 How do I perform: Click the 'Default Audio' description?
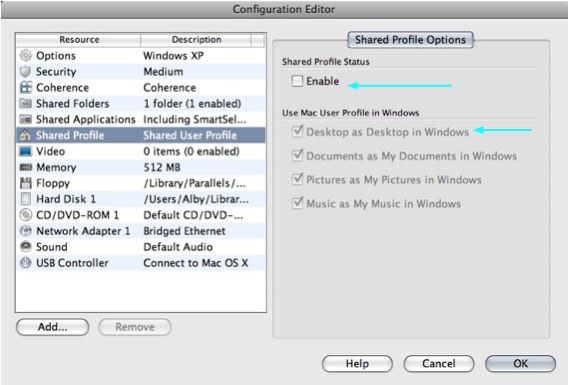(x=178, y=247)
